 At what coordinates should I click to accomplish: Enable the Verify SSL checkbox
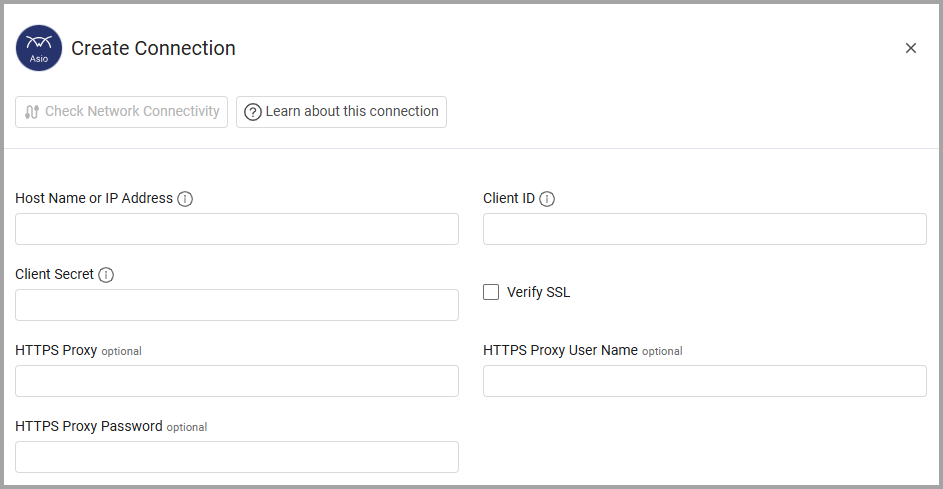(491, 292)
